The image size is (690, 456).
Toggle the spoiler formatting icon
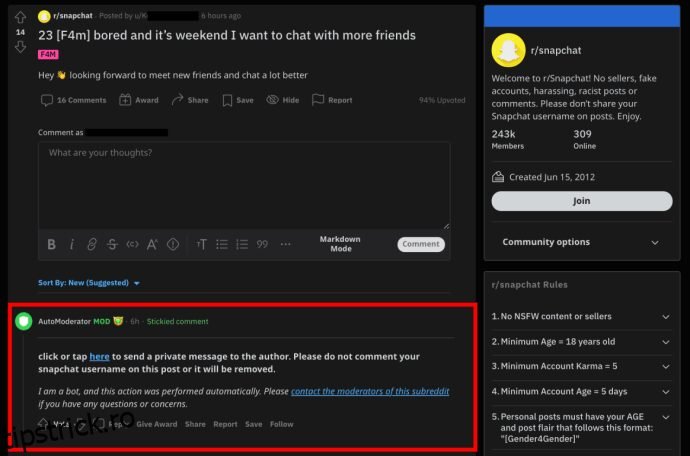click(x=173, y=244)
